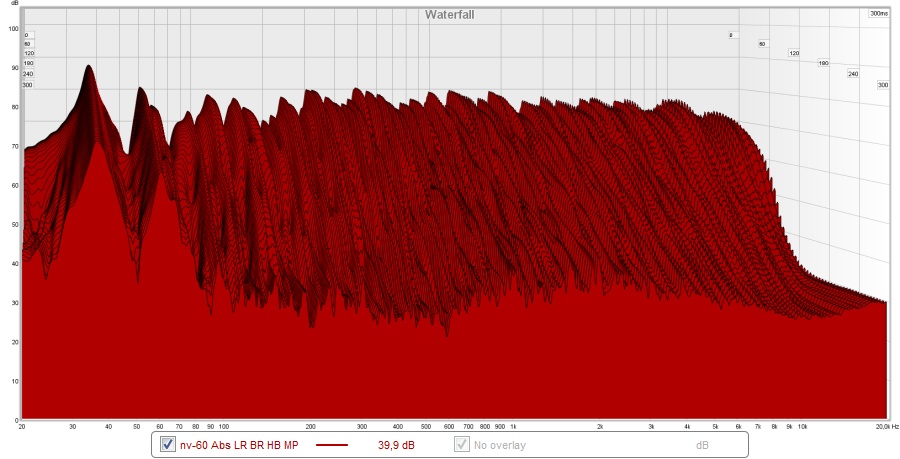The image size is (900, 459).
Task: Select the 0 slice label on right time axis
Action: coord(731,34)
